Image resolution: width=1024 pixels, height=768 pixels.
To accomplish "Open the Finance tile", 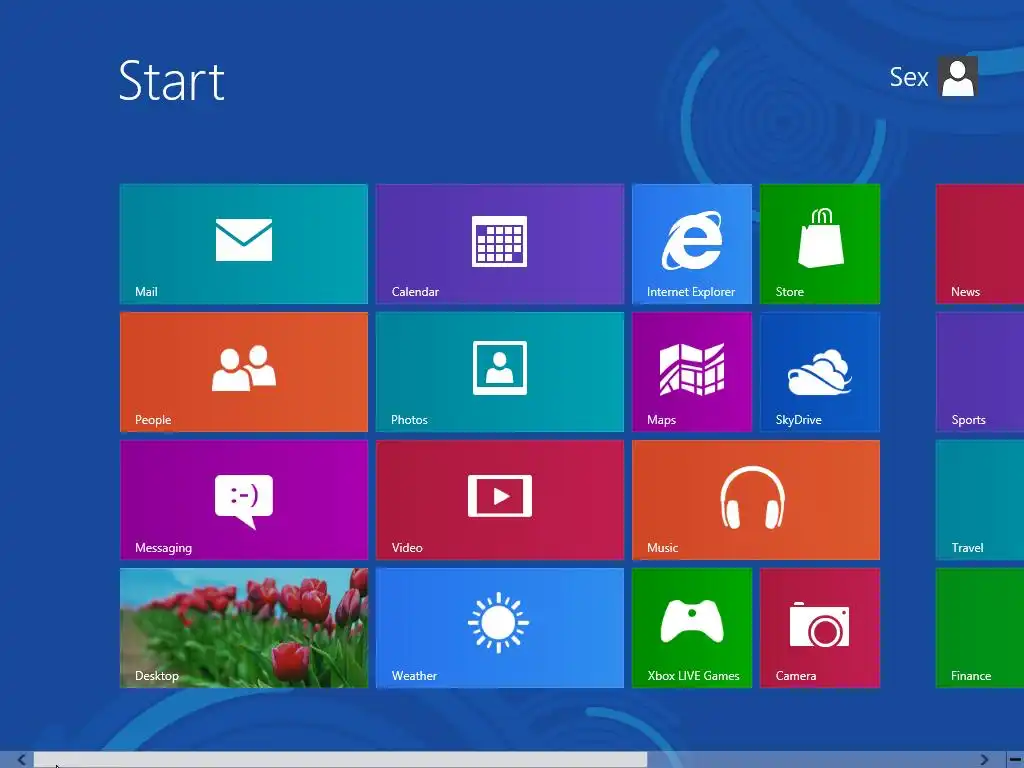I will point(980,628).
